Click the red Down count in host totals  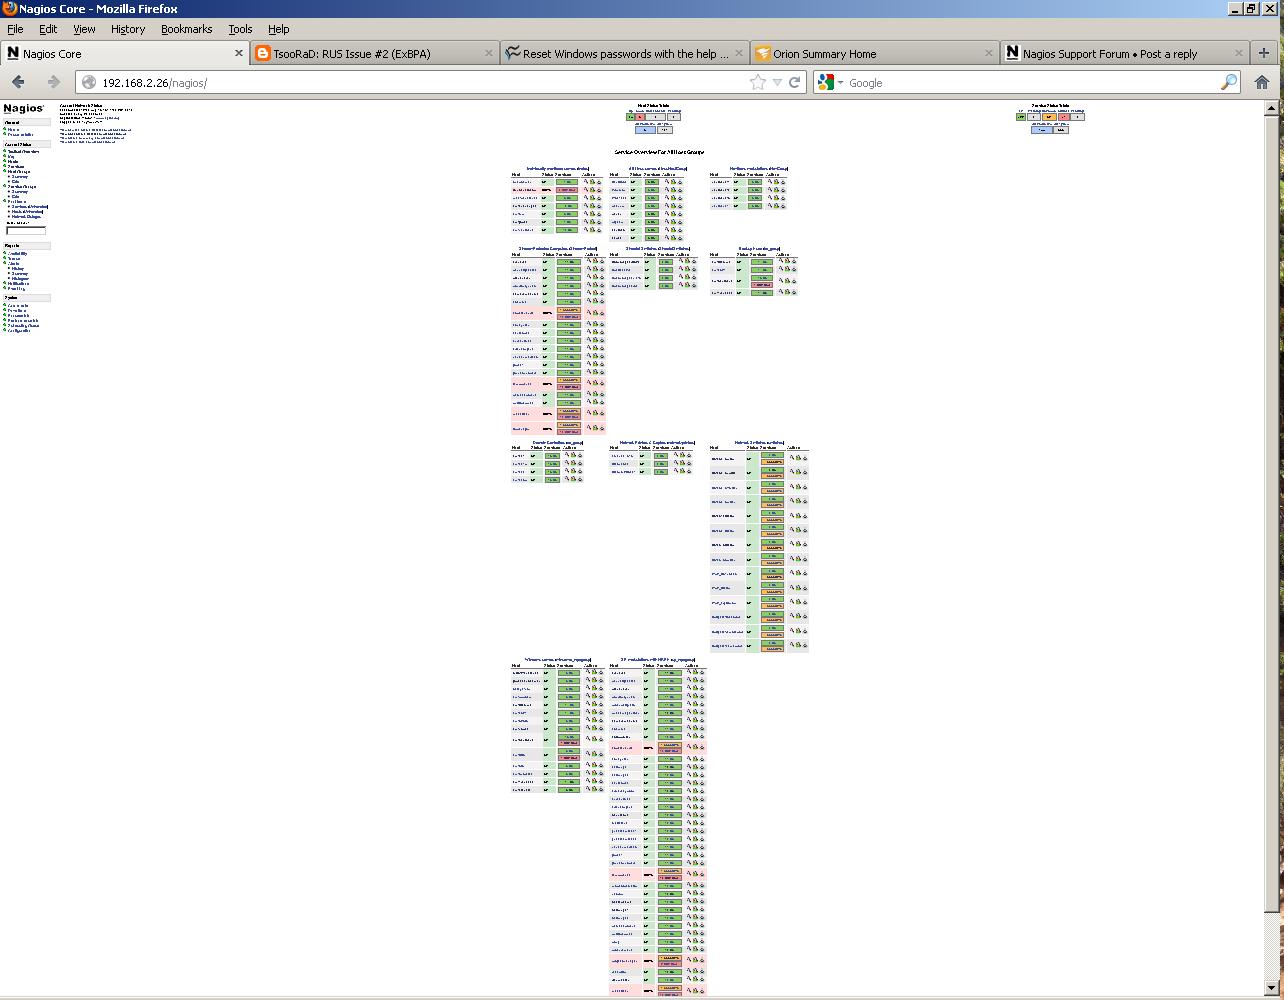click(641, 117)
